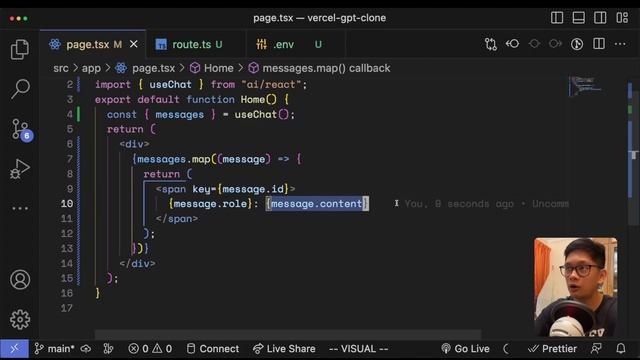Show additional views ellipsis in activity bar

(20, 208)
